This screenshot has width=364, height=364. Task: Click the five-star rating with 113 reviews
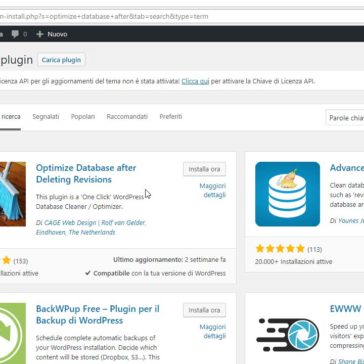coord(280,249)
